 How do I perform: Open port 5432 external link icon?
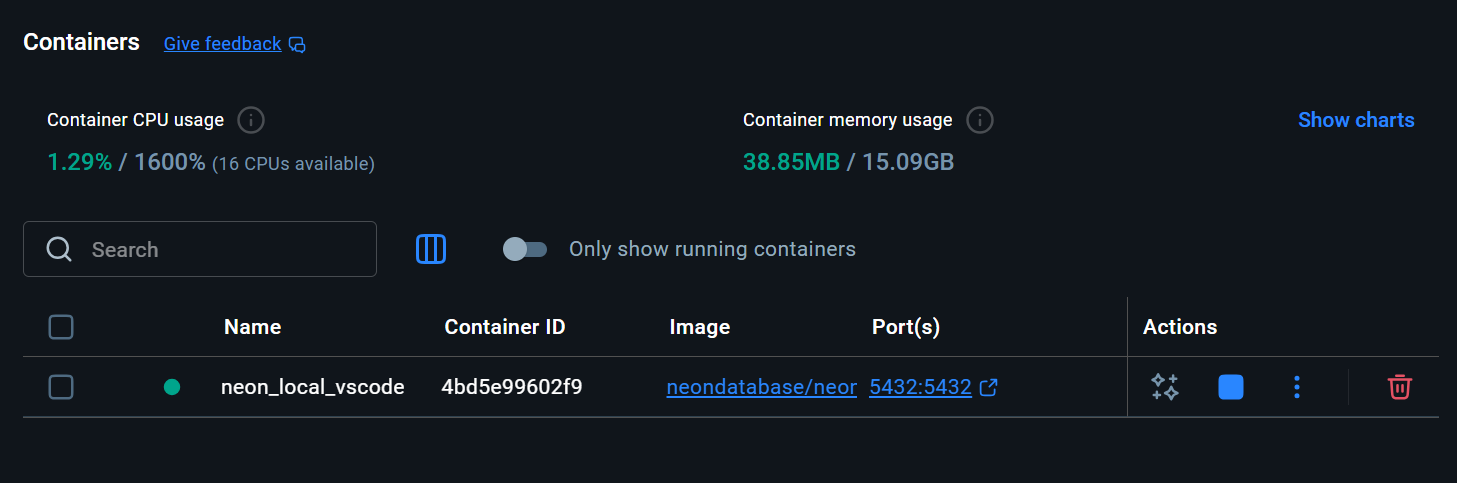point(989,387)
